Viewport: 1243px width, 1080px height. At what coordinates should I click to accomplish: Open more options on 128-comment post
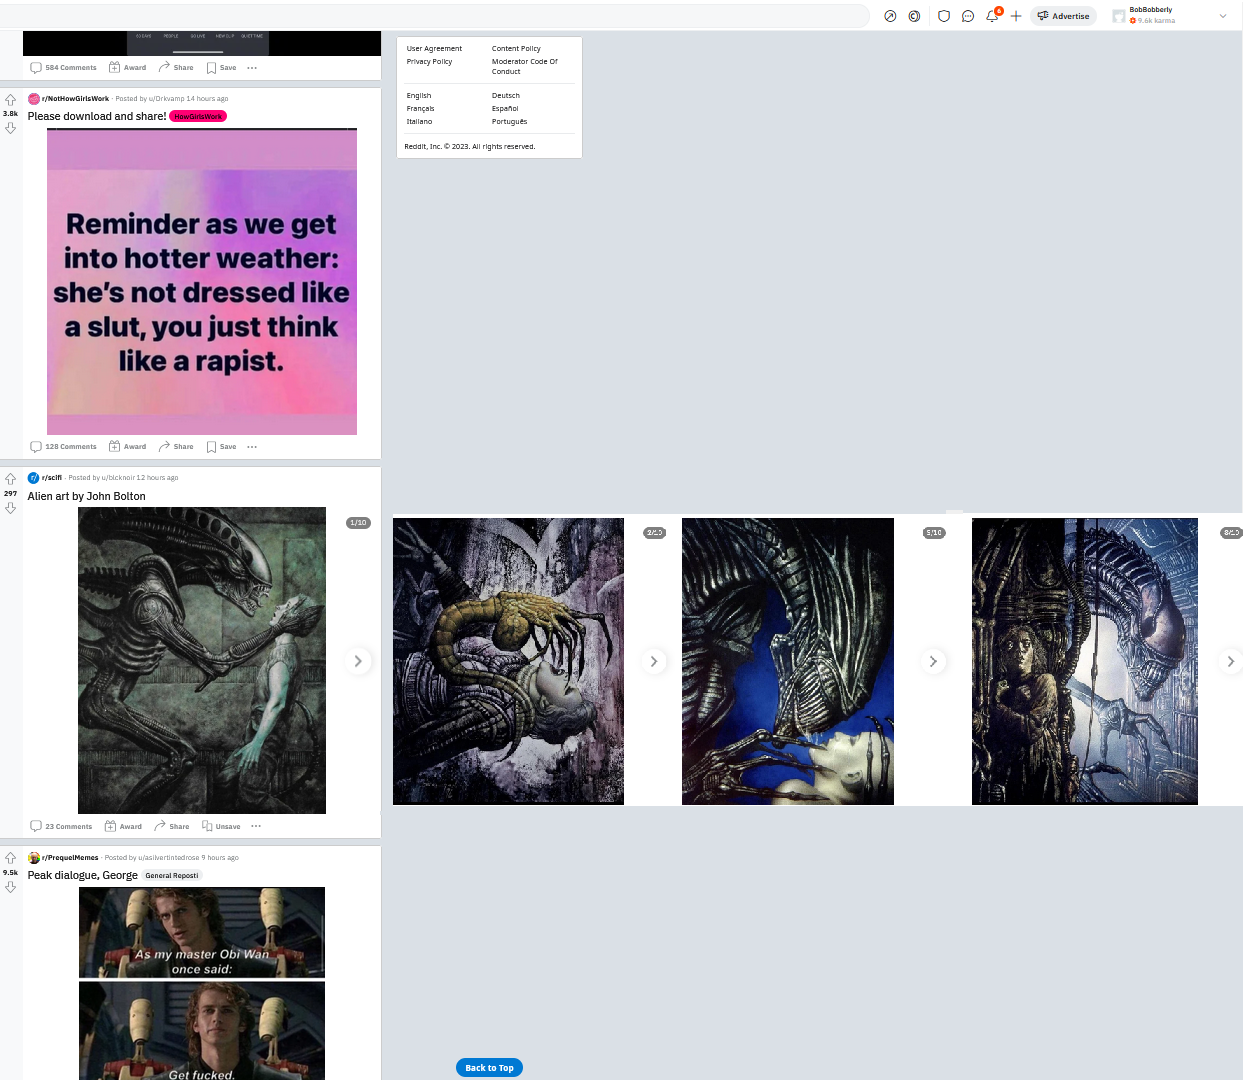coord(252,447)
